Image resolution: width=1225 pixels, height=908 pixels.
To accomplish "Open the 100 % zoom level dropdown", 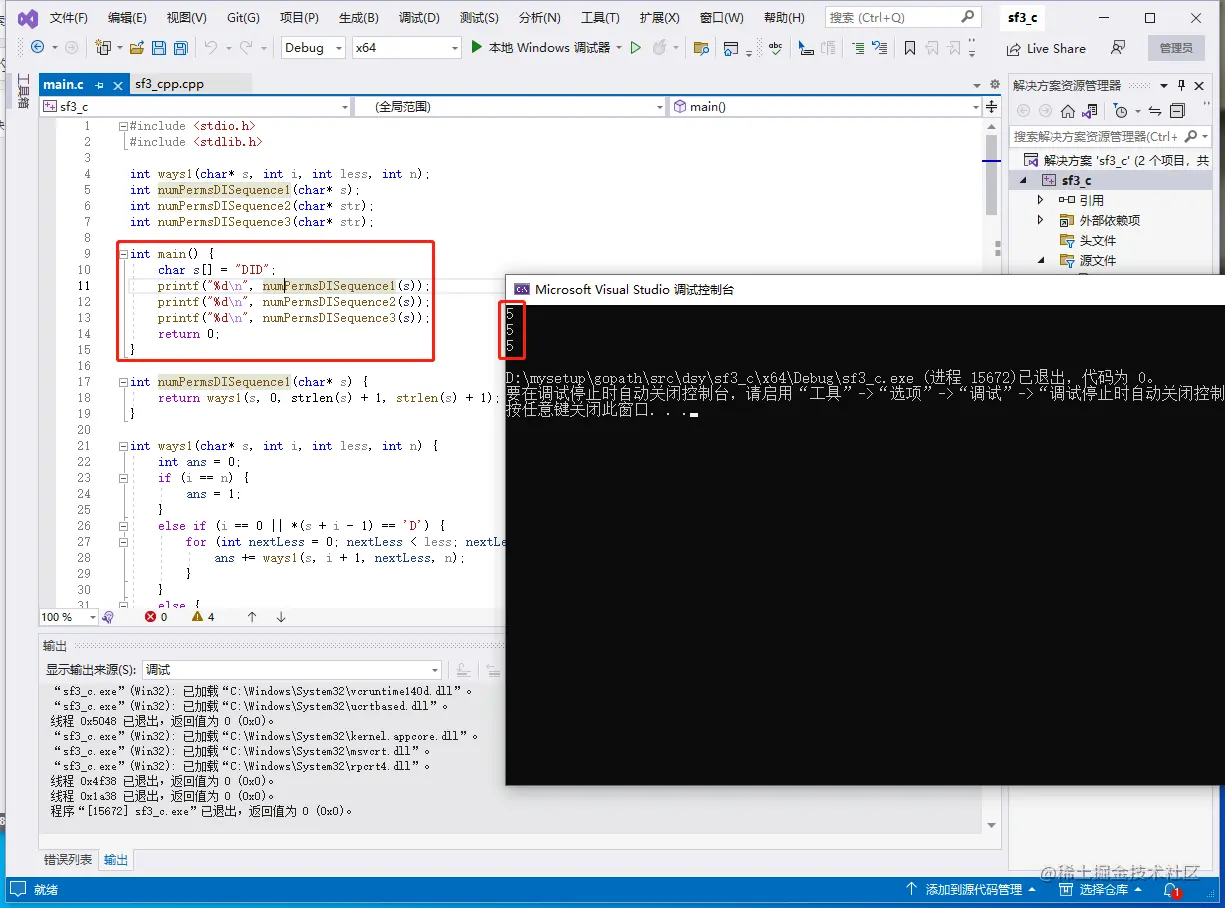I will pos(68,617).
